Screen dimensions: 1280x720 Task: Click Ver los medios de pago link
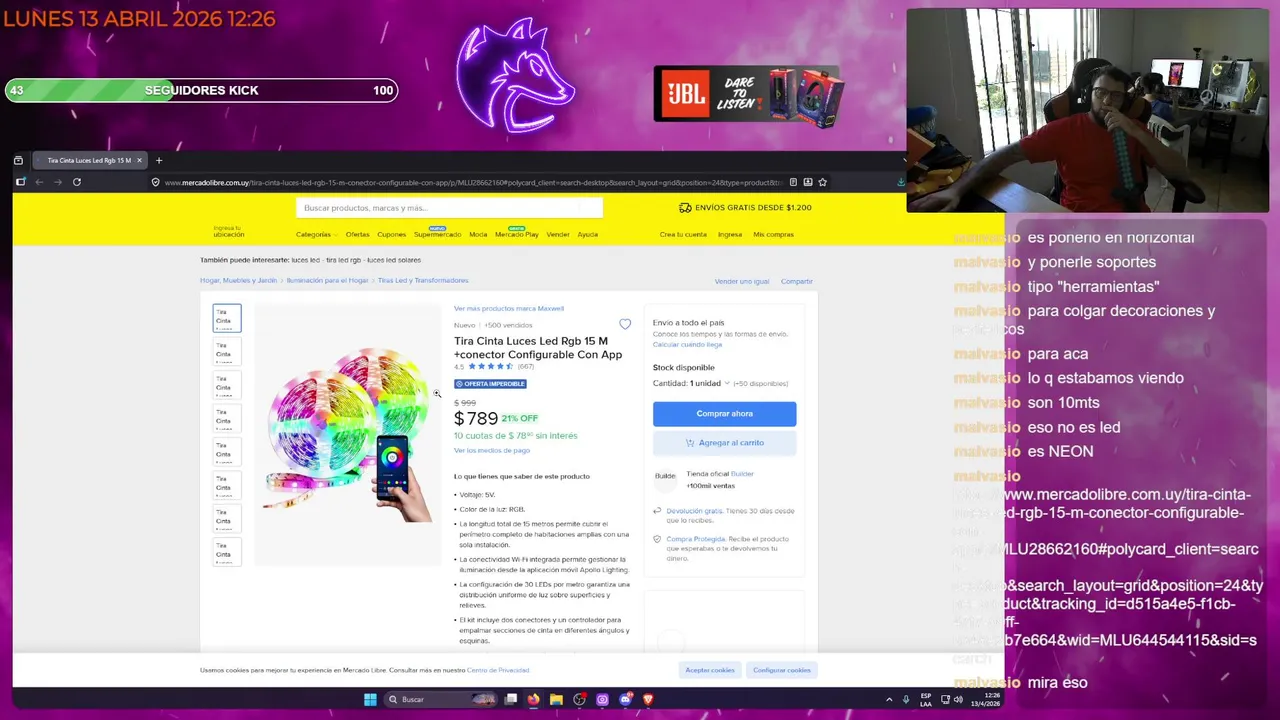(x=492, y=450)
